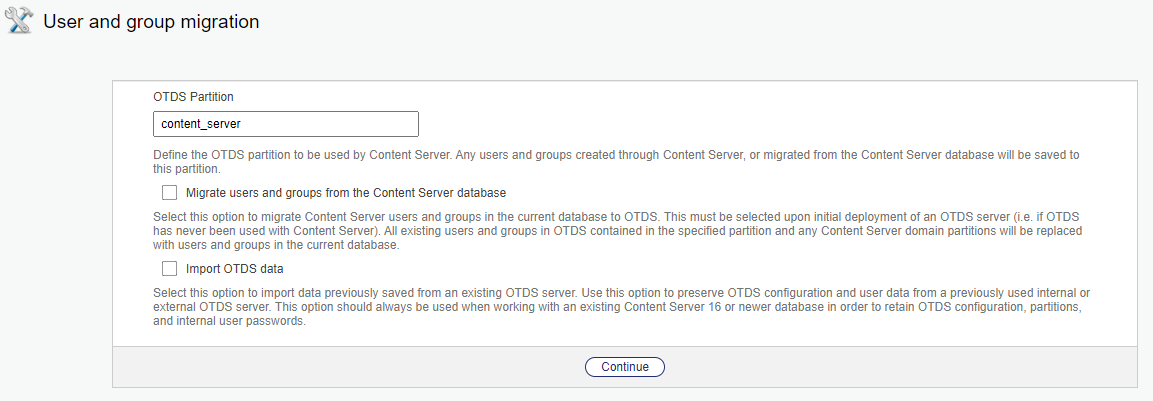Focus the OTDS Partition text field
This screenshot has height=401, width=1153.
pyautogui.click(x=285, y=124)
